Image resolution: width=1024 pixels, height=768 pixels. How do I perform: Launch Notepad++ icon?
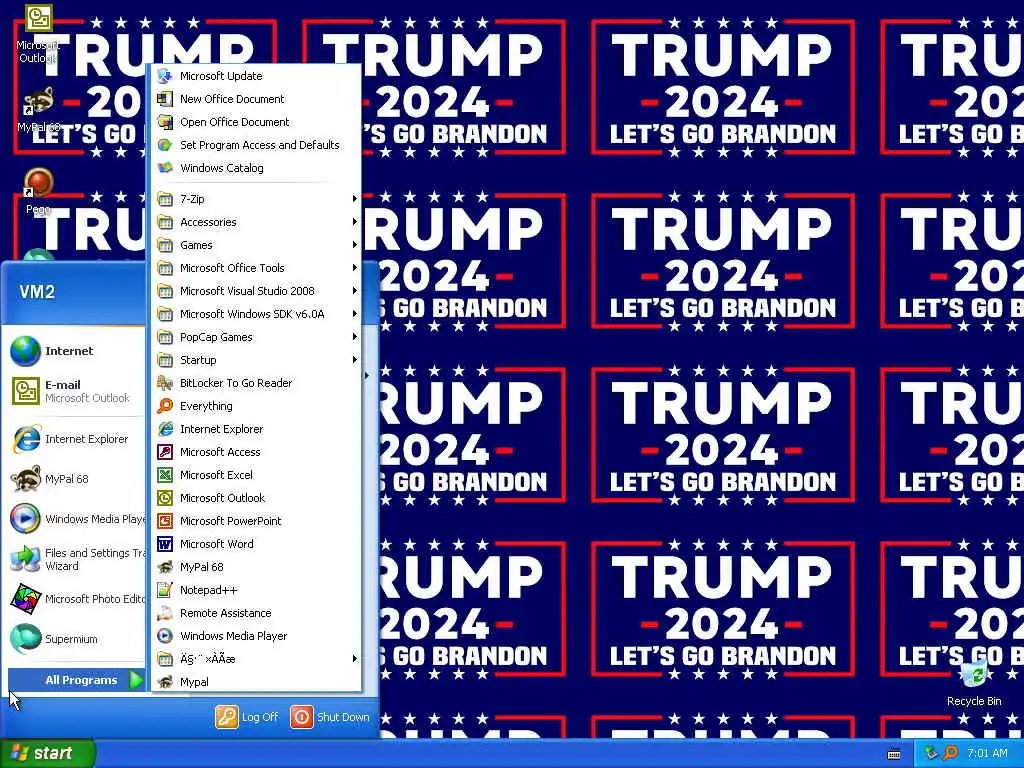(x=165, y=590)
